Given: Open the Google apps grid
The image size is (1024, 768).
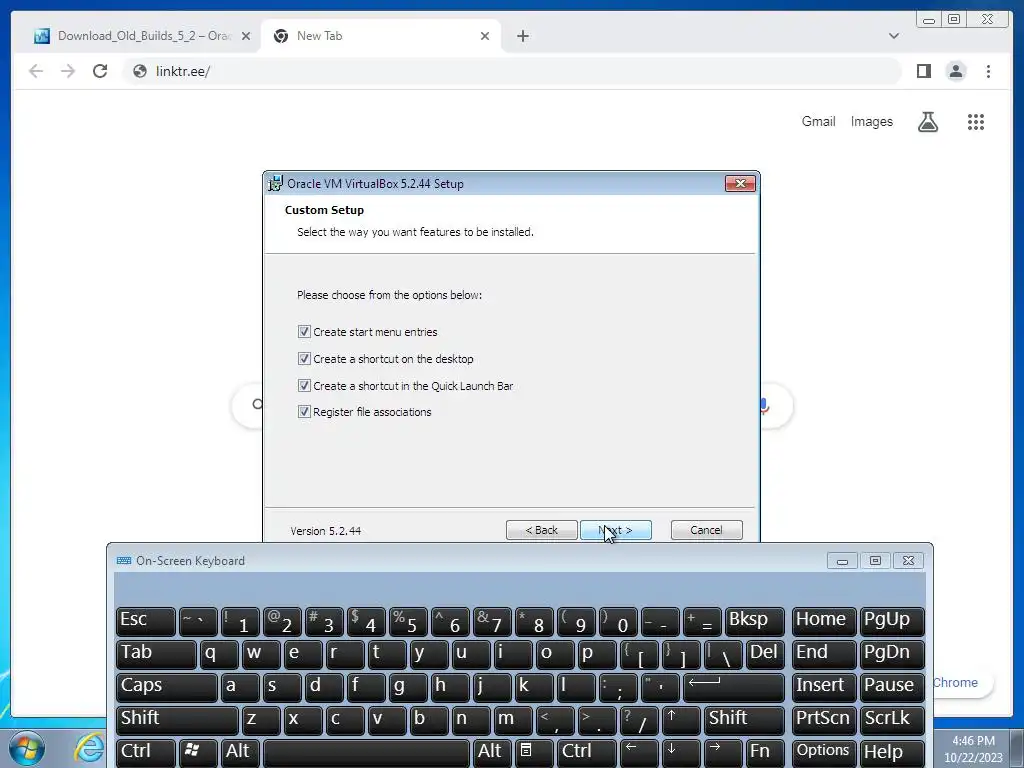Looking at the screenshot, I should [976, 121].
